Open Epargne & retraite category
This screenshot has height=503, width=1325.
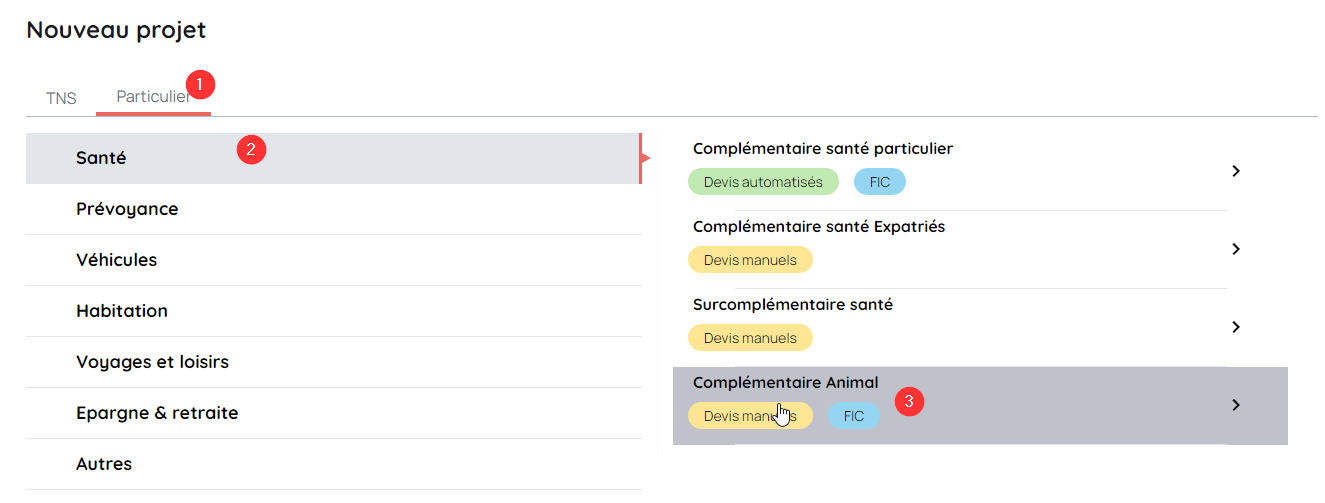click(x=157, y=413)
